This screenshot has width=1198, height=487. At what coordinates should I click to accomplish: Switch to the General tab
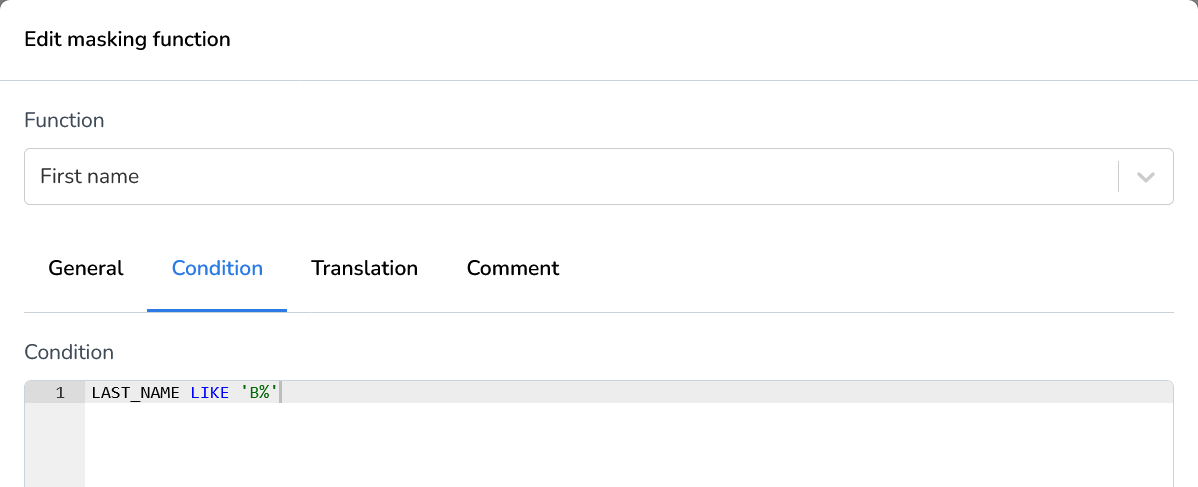(x=86, y=268)
